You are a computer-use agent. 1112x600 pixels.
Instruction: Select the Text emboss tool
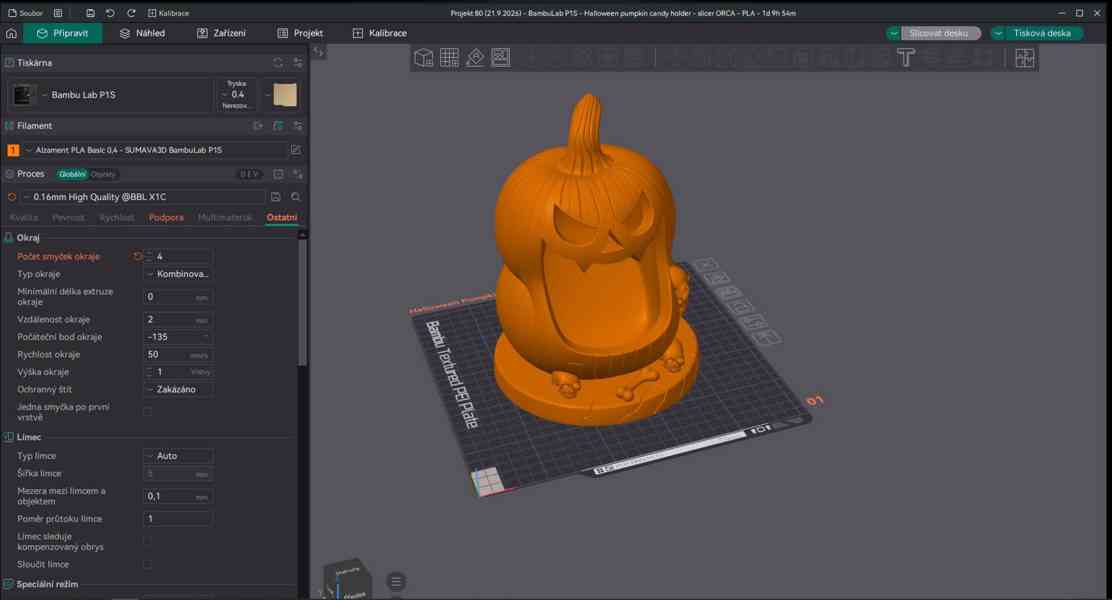click(906, 57)
